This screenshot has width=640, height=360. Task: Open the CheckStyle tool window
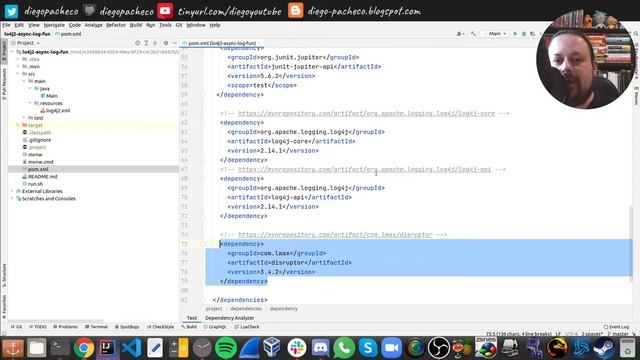tap(160, 327)
